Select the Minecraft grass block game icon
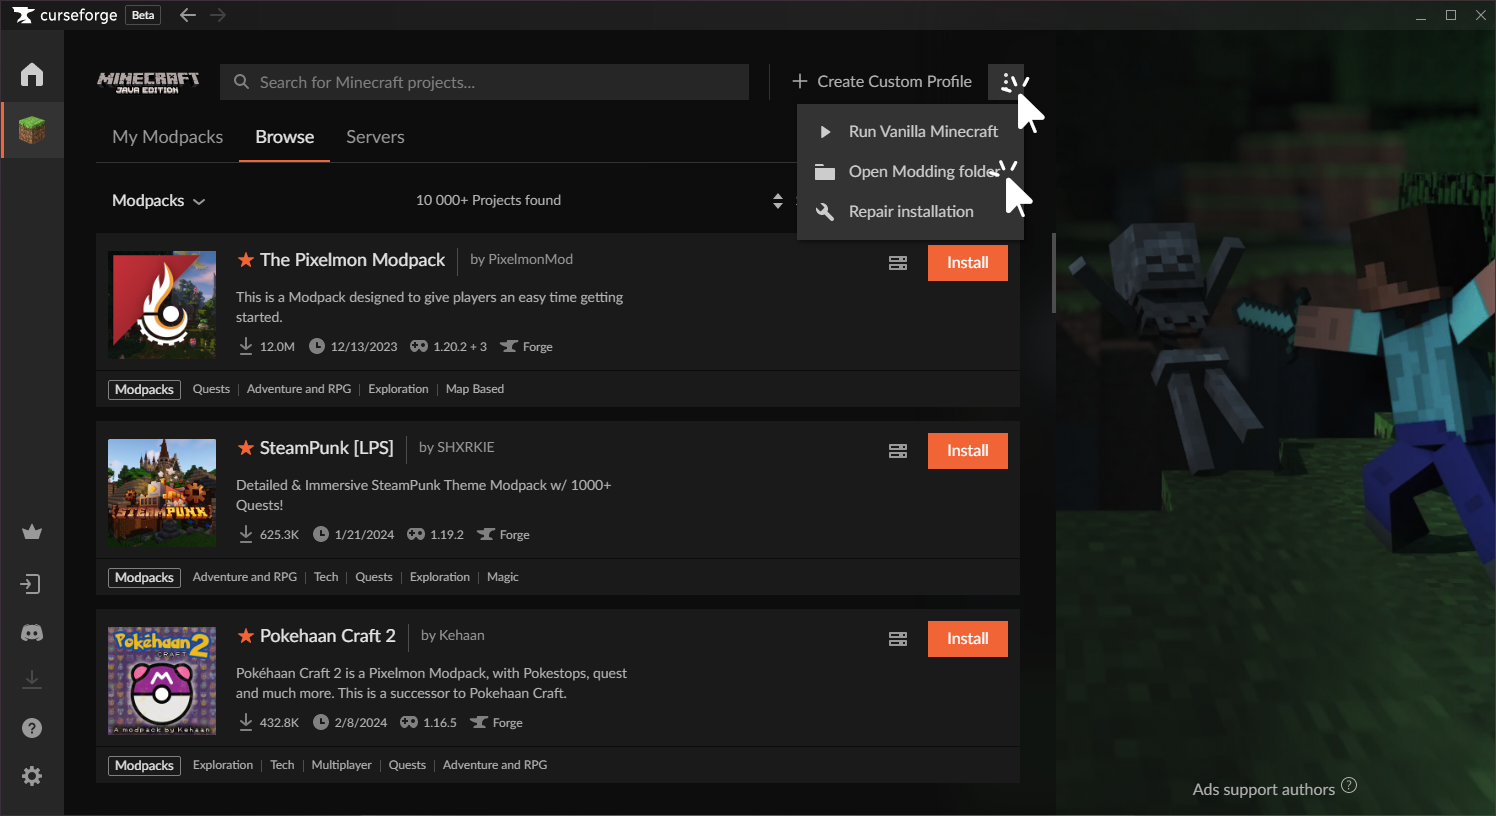The width and height of the screenshot is (1496, 816). click(x=32, y=130)
